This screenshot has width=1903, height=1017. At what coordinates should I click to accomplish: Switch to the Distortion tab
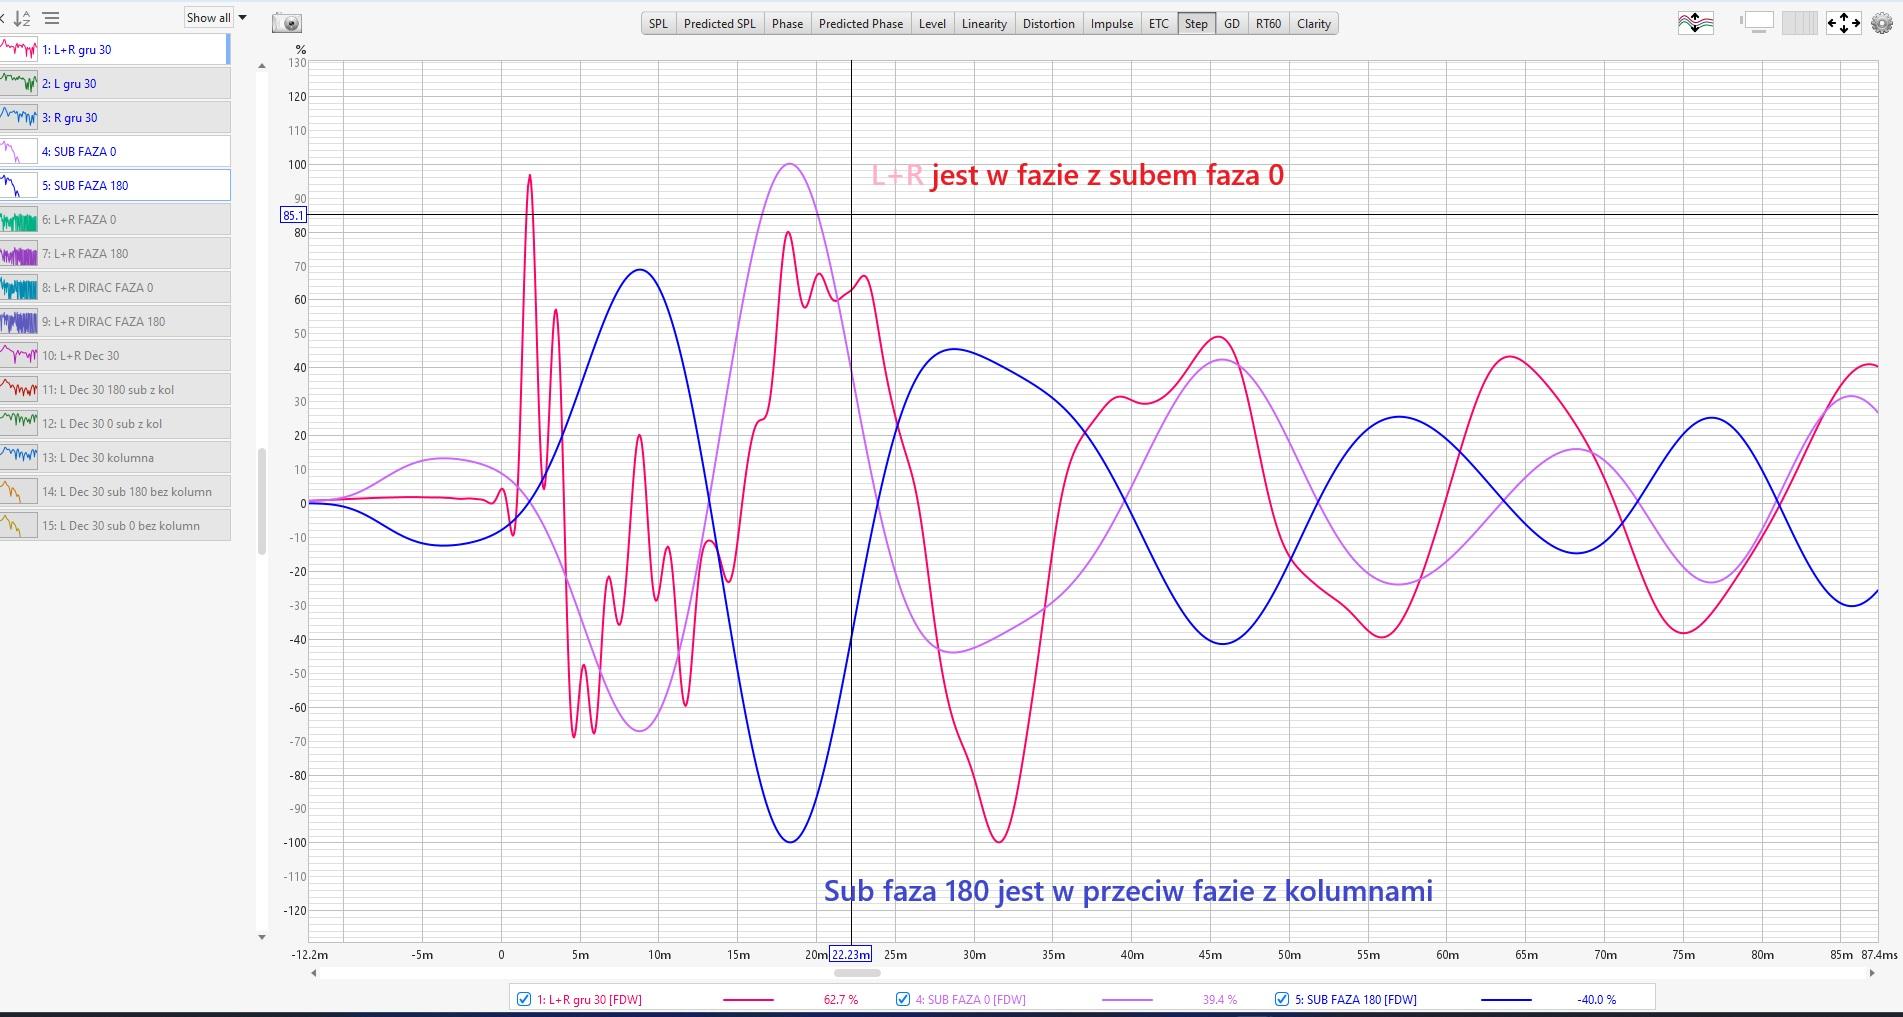[1048, 24]
